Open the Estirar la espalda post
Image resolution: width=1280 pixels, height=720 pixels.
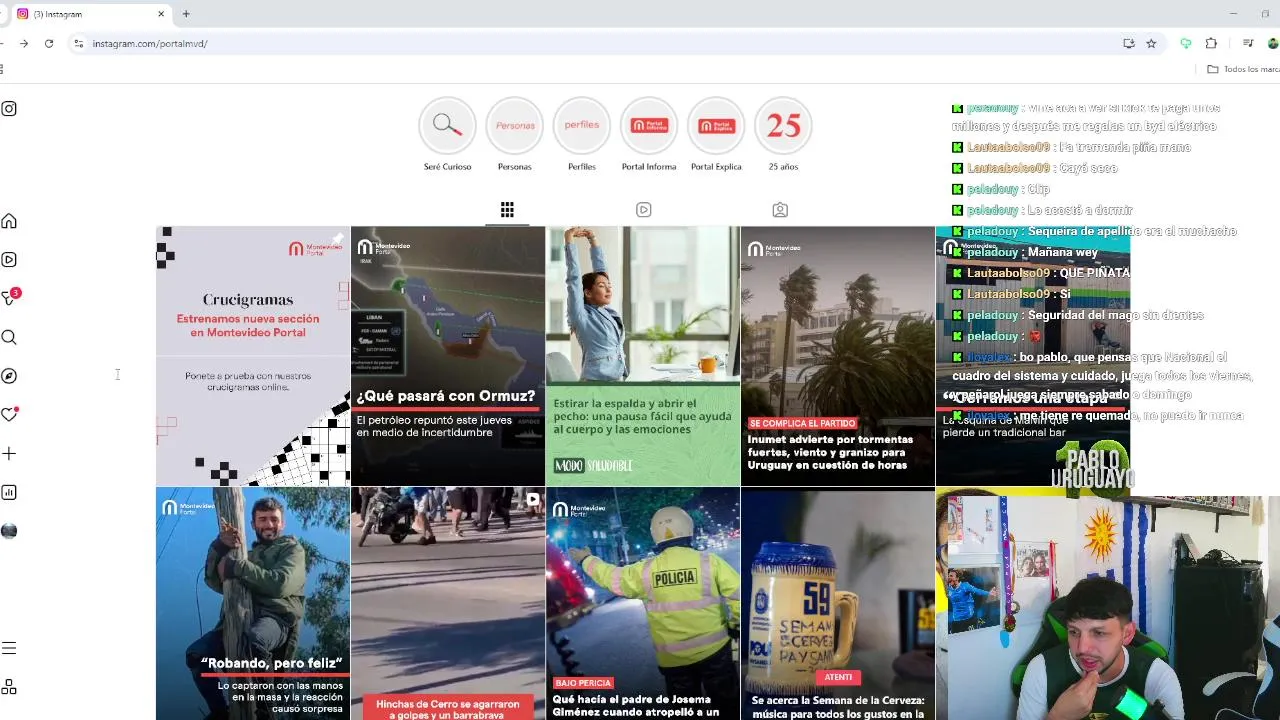point(643,356)
